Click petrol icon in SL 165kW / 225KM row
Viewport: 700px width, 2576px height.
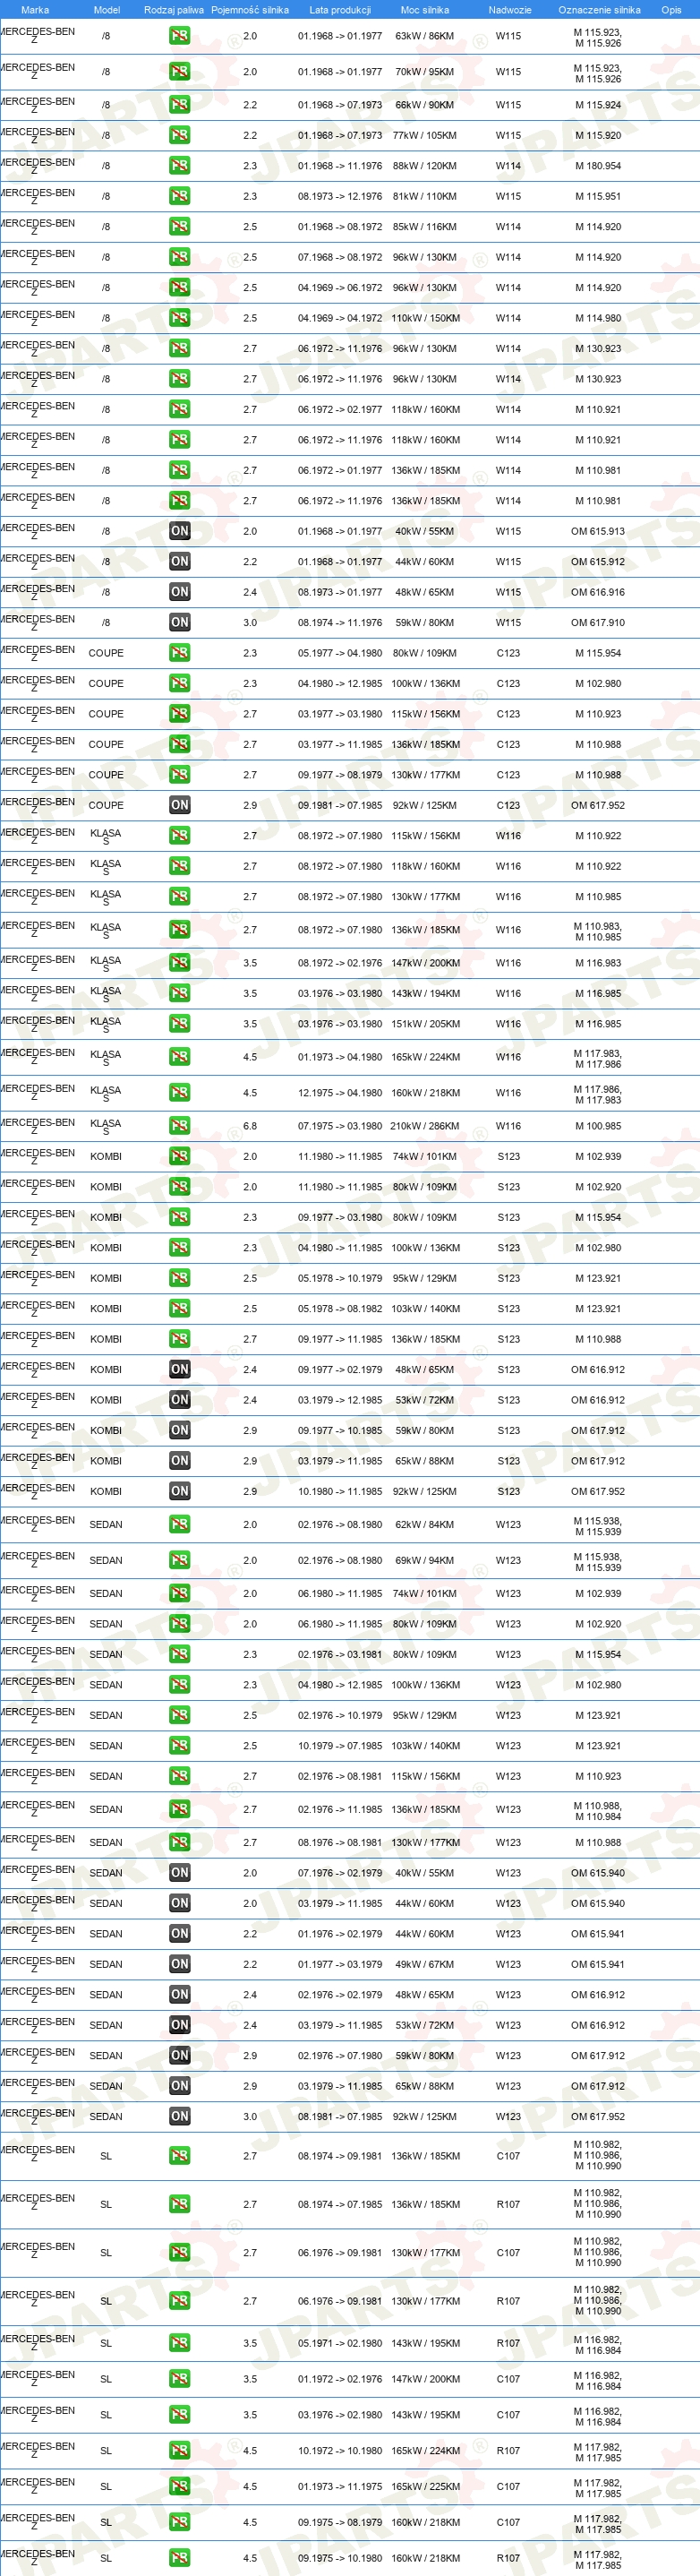(179, 2487)
